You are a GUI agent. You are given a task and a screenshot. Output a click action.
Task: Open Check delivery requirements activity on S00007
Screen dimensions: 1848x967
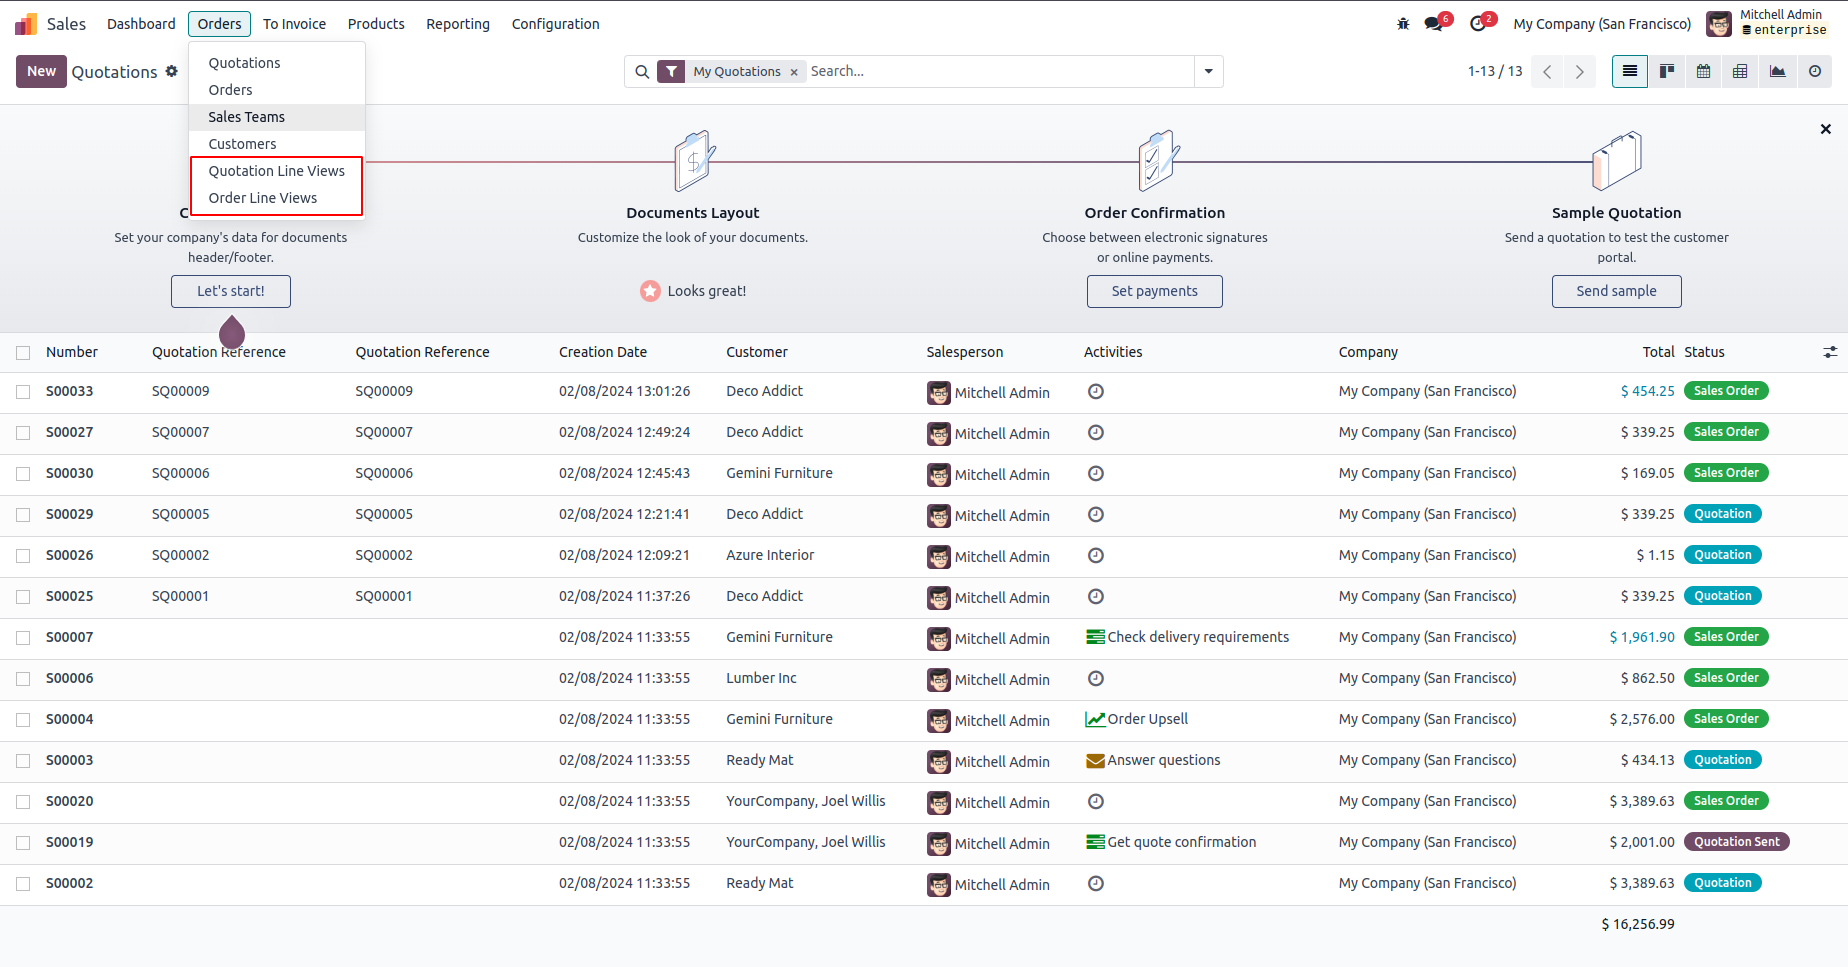[x=1187, y=637]
